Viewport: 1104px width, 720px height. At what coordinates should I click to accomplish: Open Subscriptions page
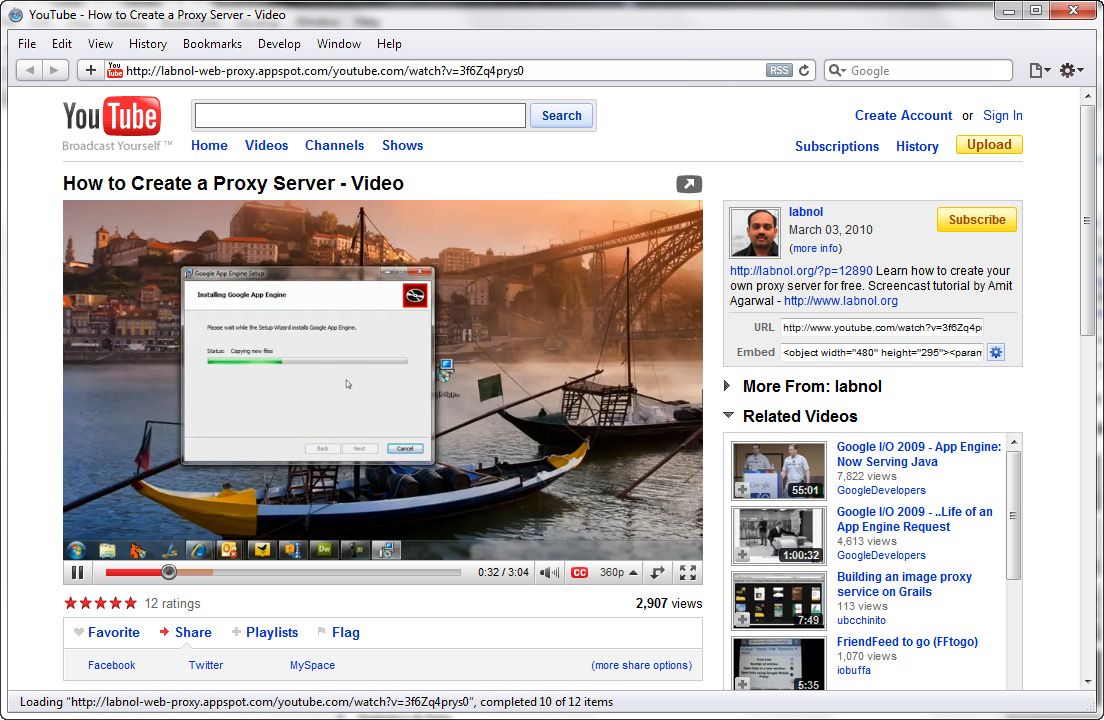836,146
